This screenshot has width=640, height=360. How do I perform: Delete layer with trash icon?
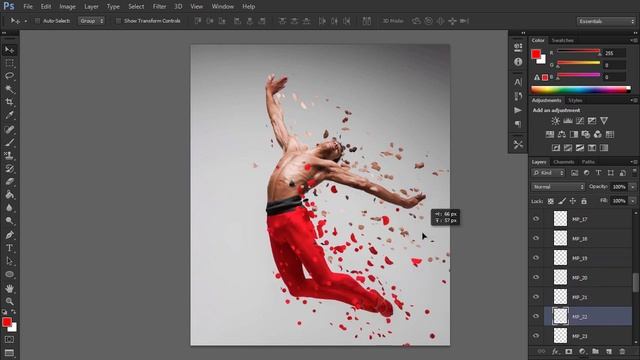(x=622, y=351)
